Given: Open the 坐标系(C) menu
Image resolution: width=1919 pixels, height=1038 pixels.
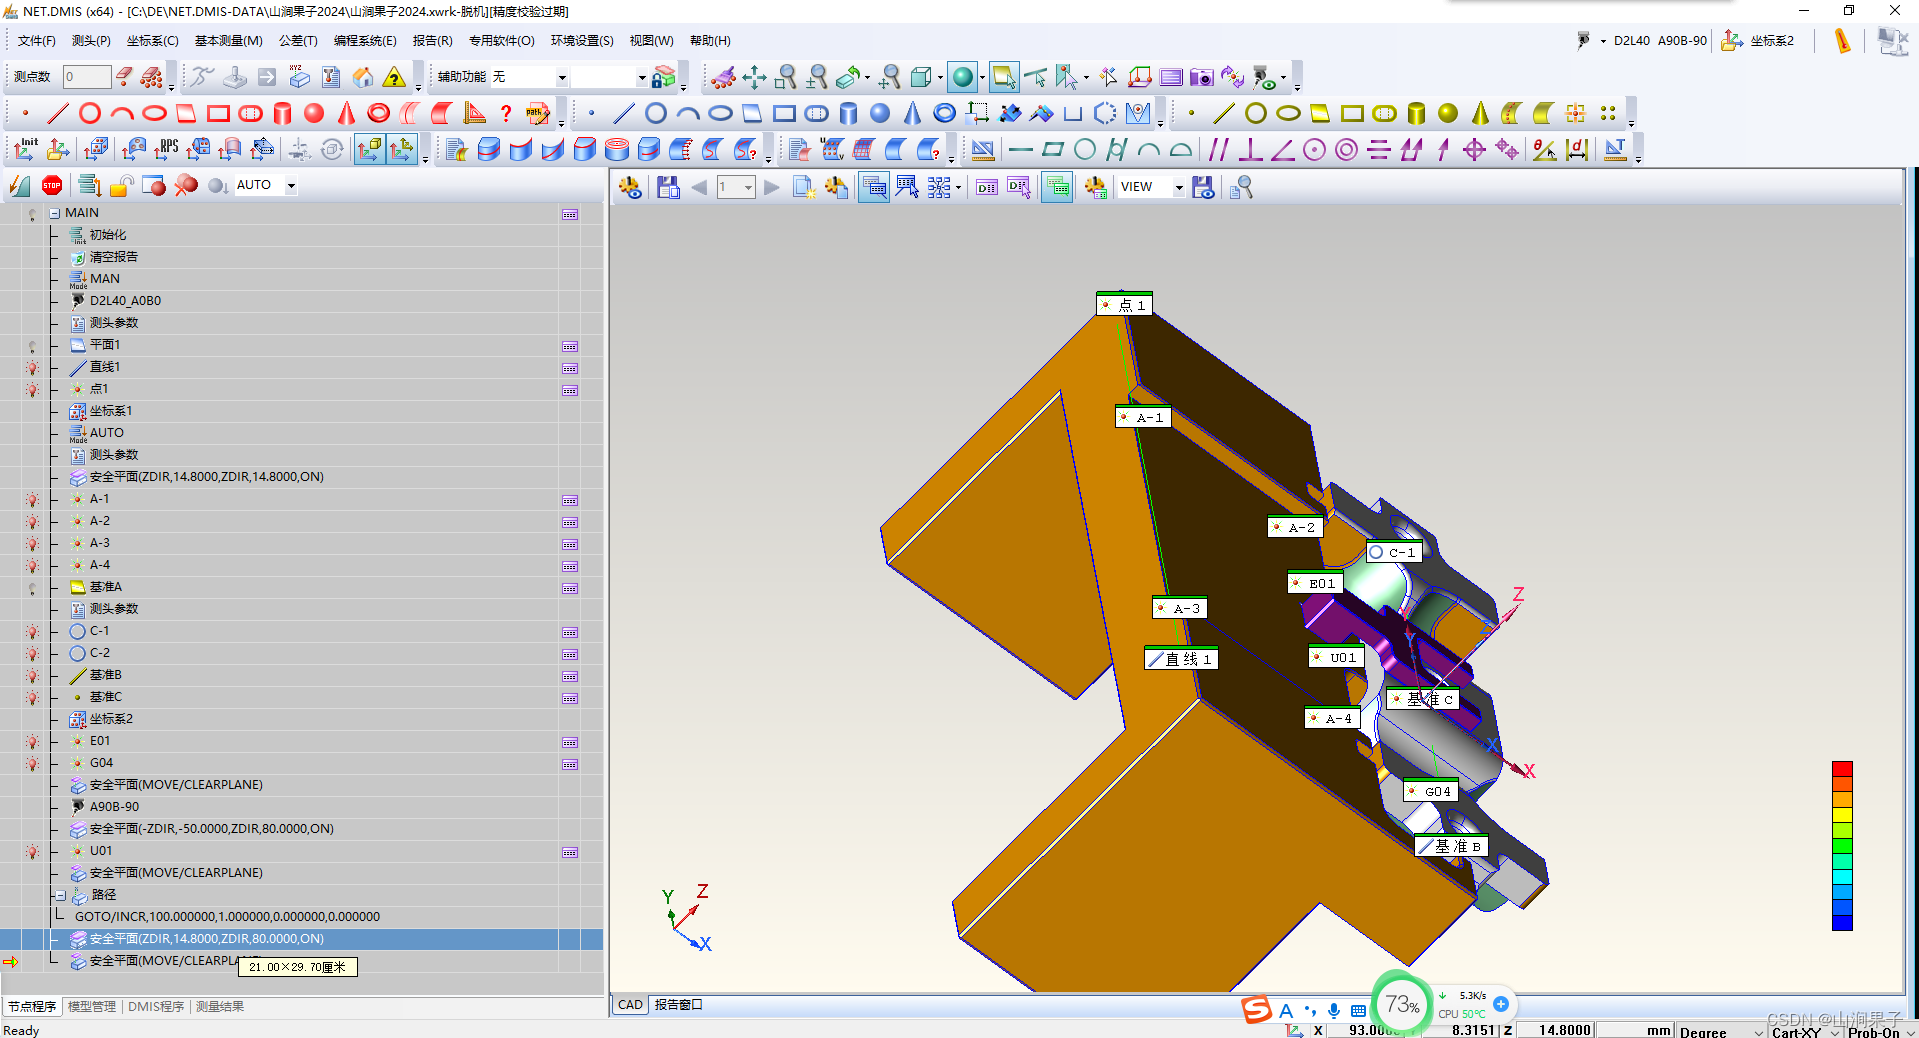Looking at the screenshot, I should tap(152, 41).
